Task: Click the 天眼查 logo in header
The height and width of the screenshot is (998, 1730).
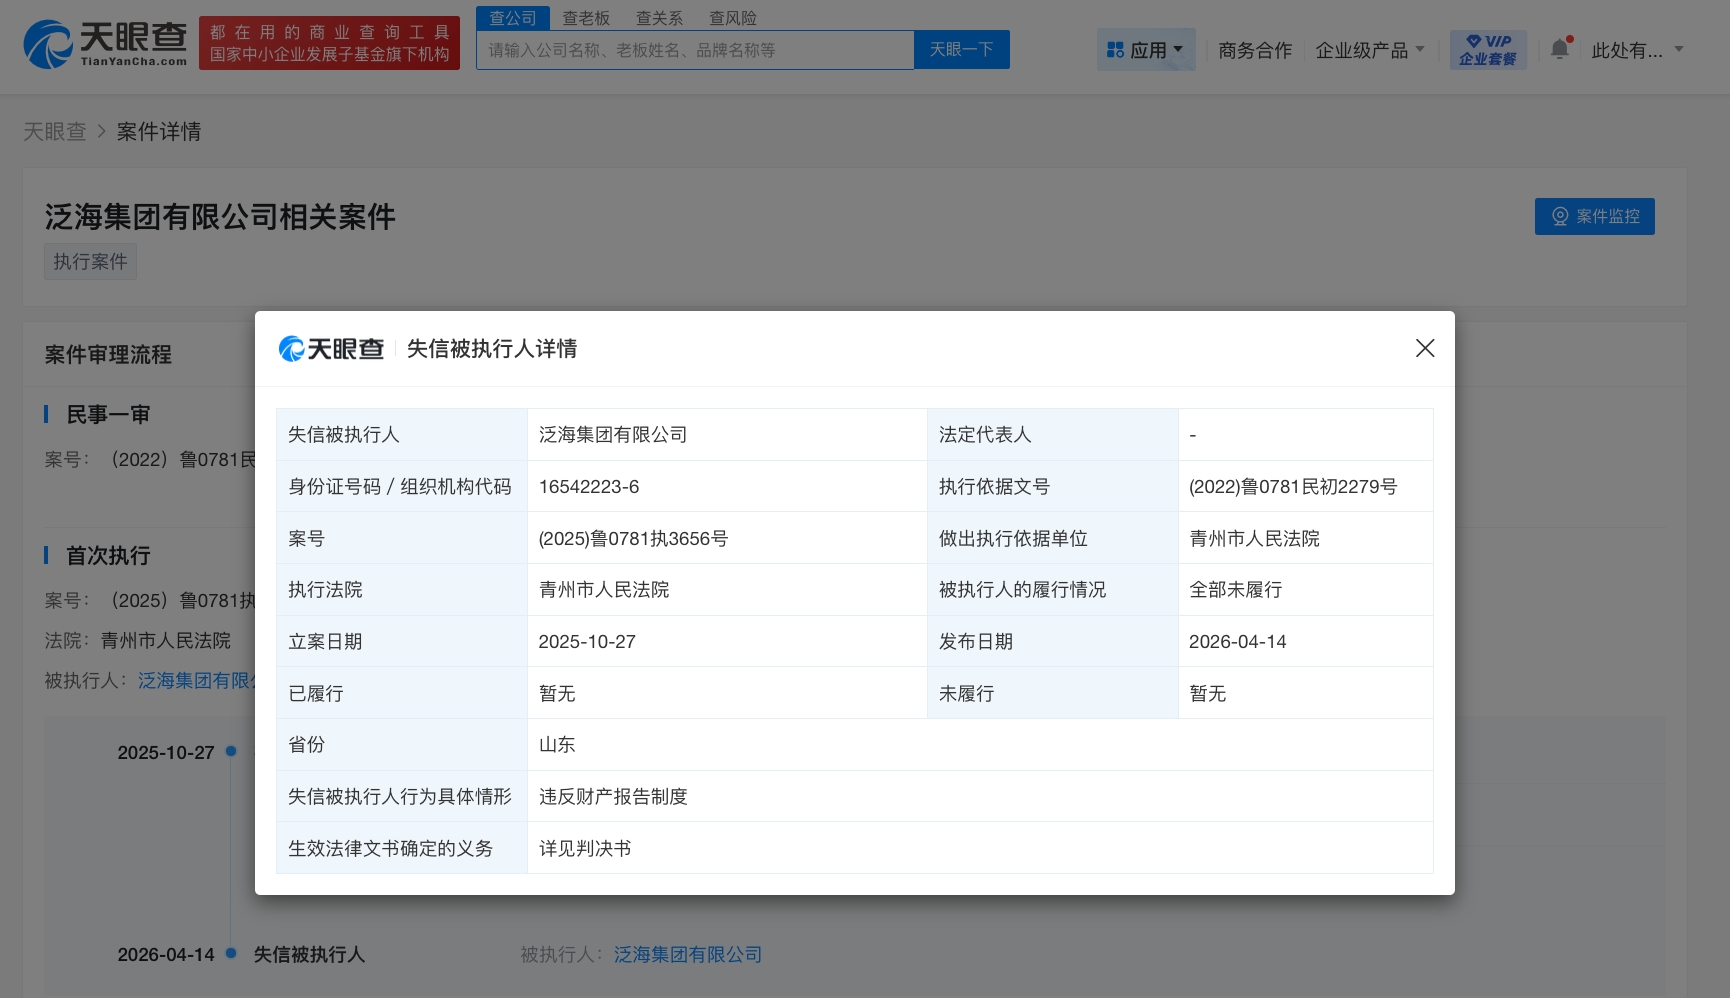Action: [x=105, y=44]
